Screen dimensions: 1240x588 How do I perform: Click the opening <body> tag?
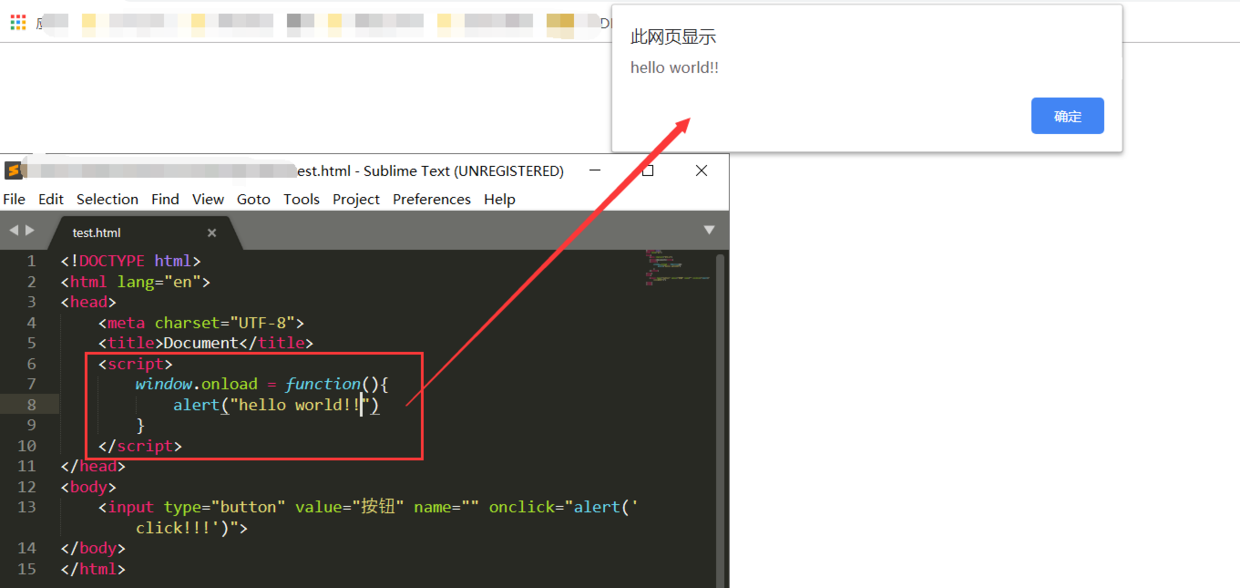click(x=88, y=487)
